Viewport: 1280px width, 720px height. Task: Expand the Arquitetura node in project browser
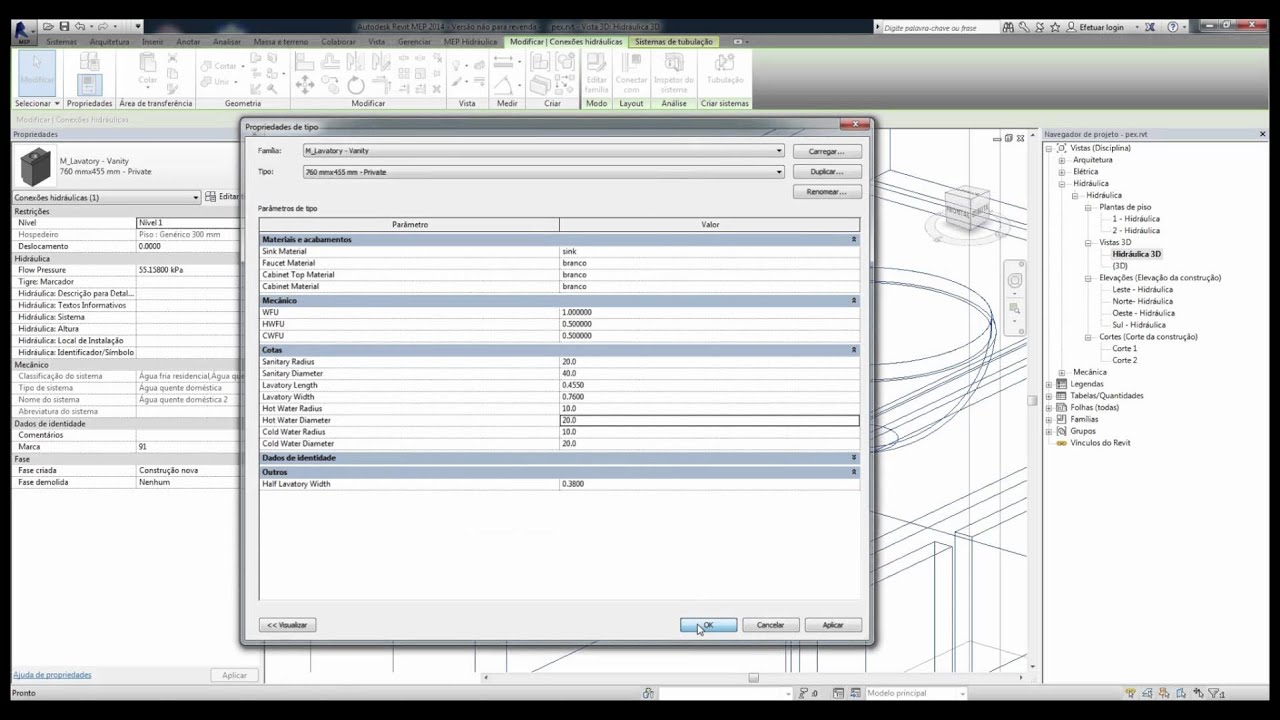pyautogui.click(x=1061, y=160)
